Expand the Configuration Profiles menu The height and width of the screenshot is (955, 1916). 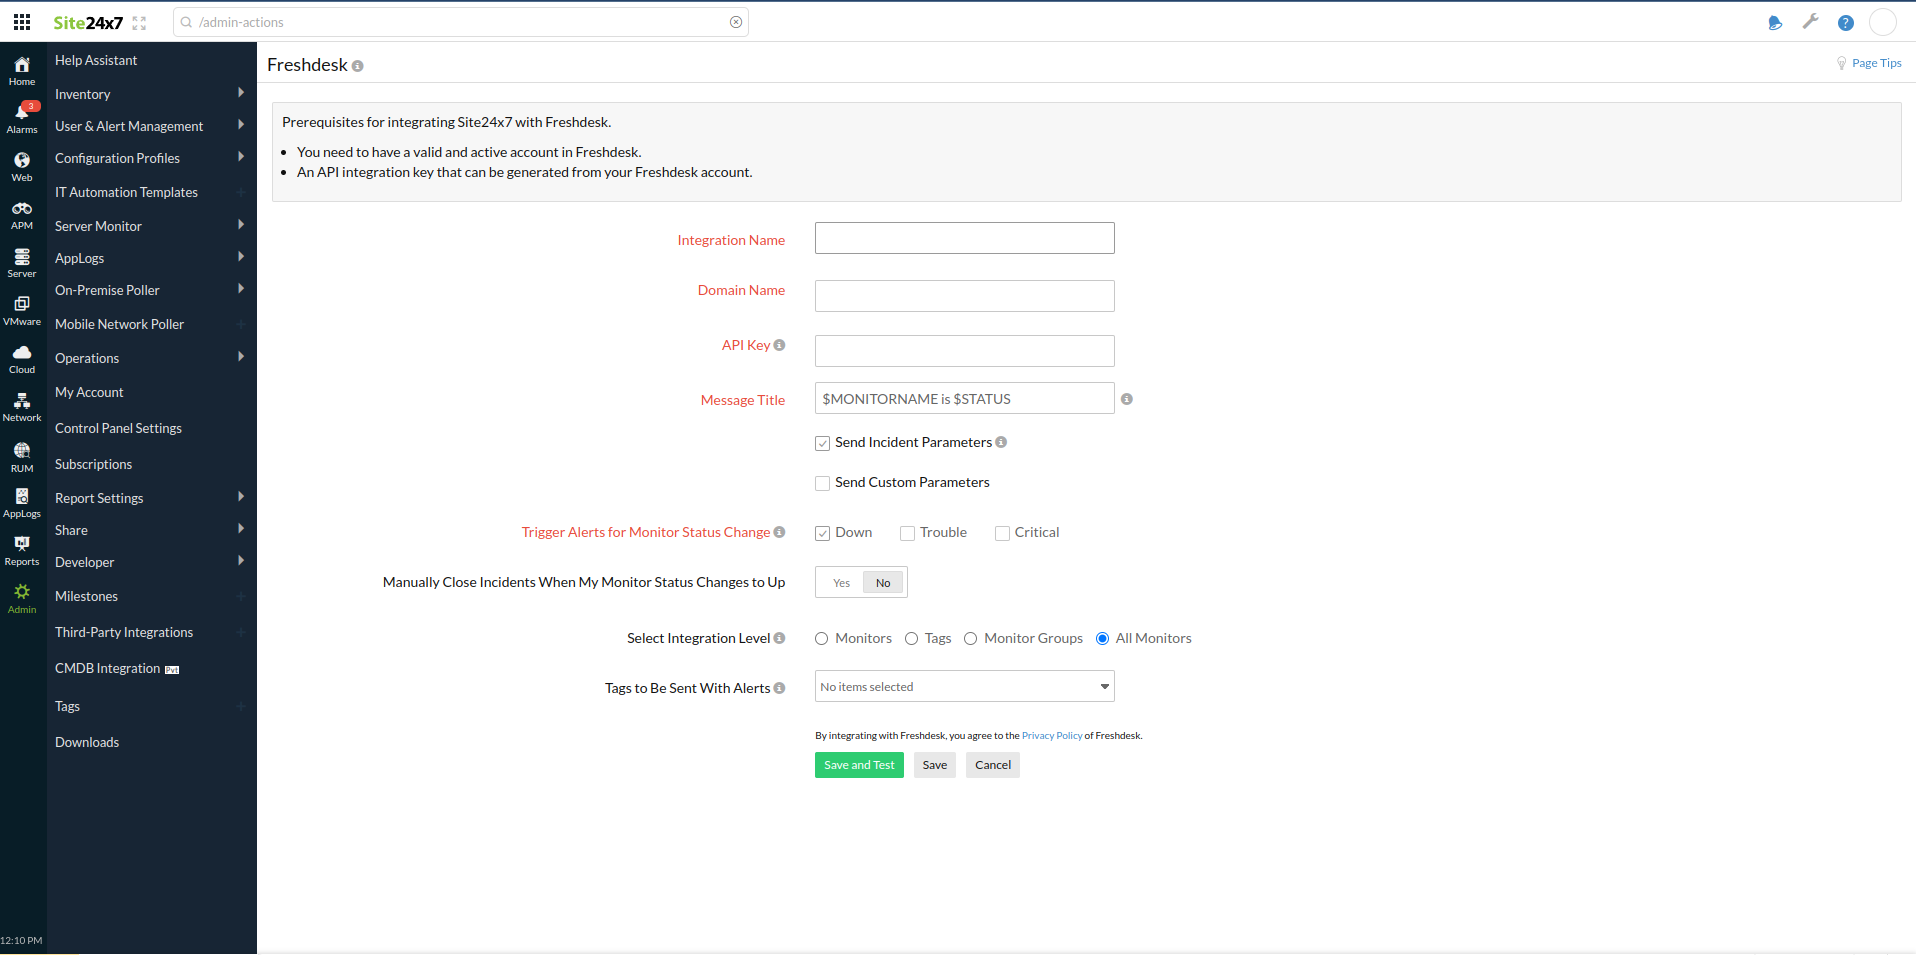[x=117, y=158]
